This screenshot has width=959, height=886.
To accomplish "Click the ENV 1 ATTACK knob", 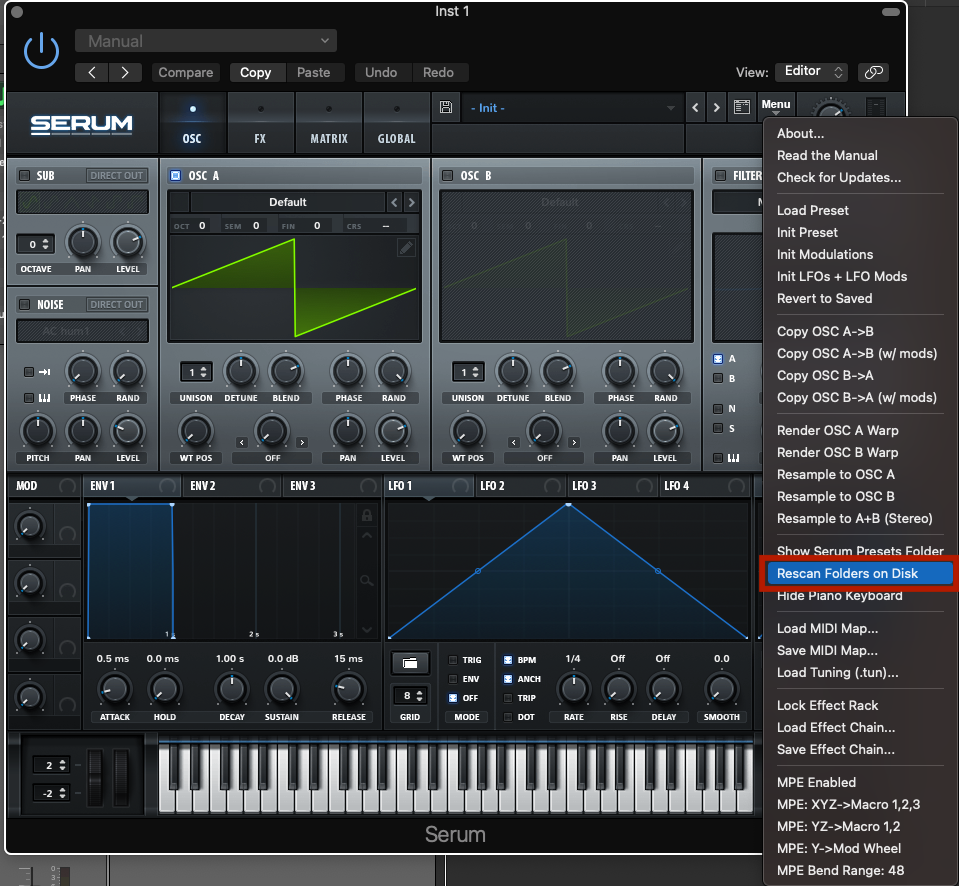I will point(114,689).
